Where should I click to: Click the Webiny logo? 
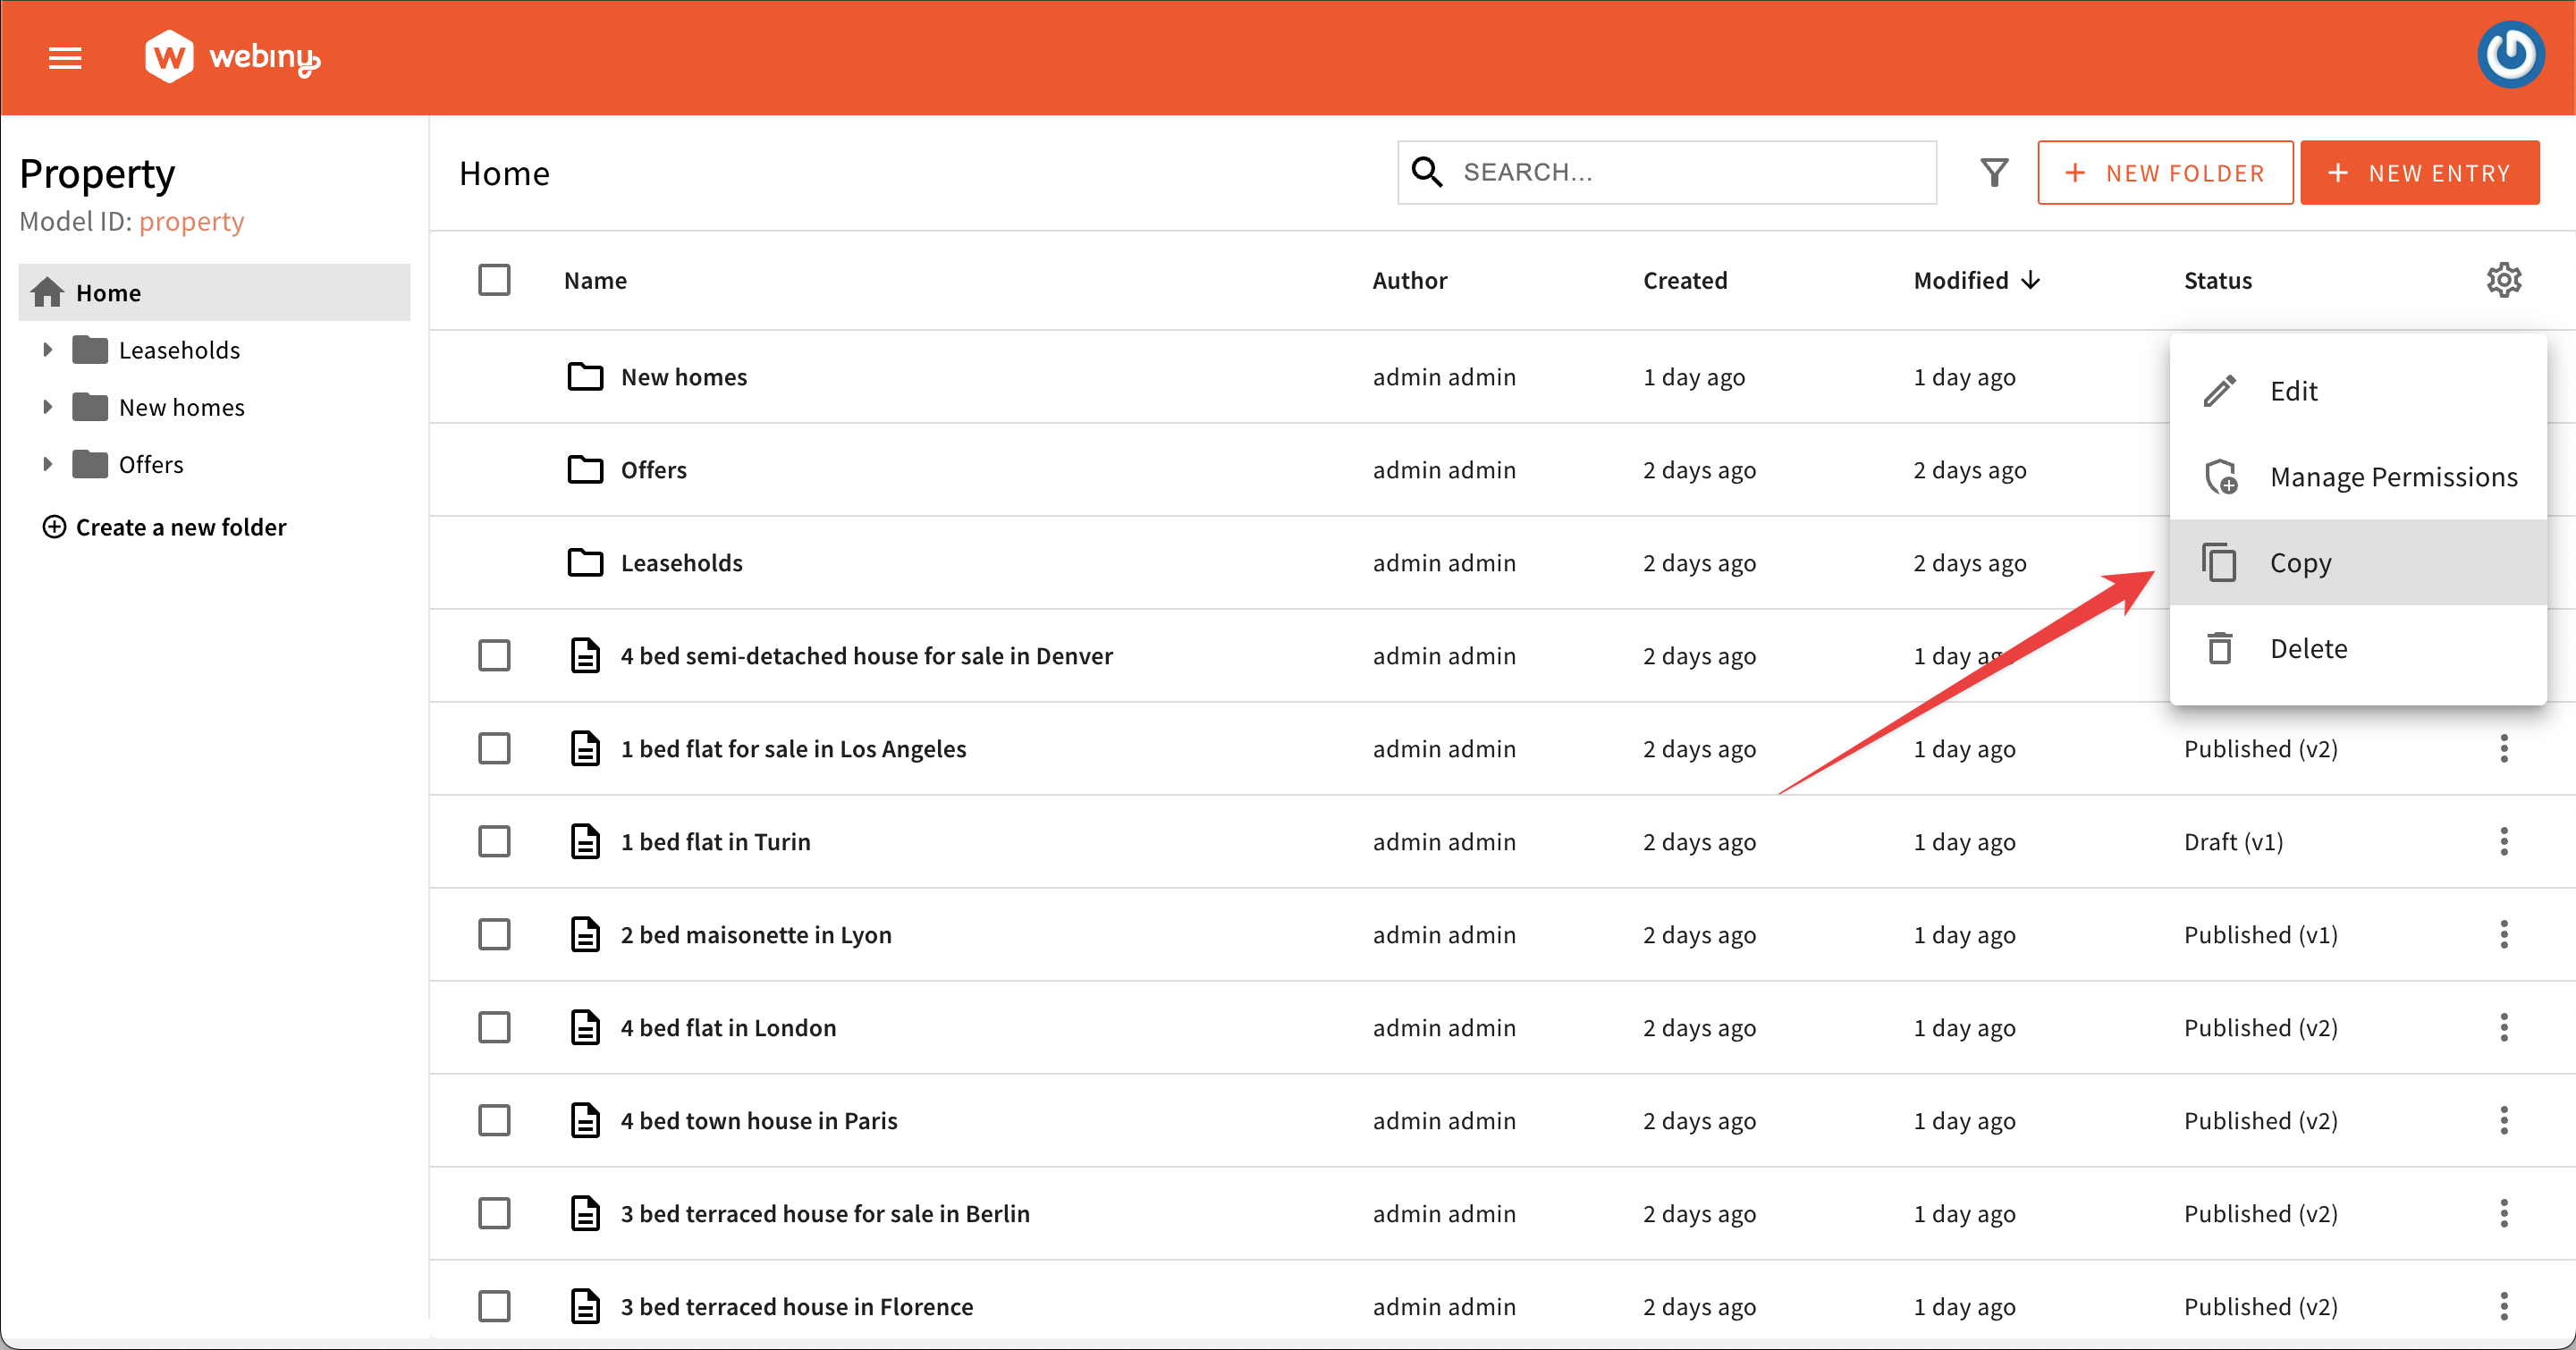pos(232,57)
